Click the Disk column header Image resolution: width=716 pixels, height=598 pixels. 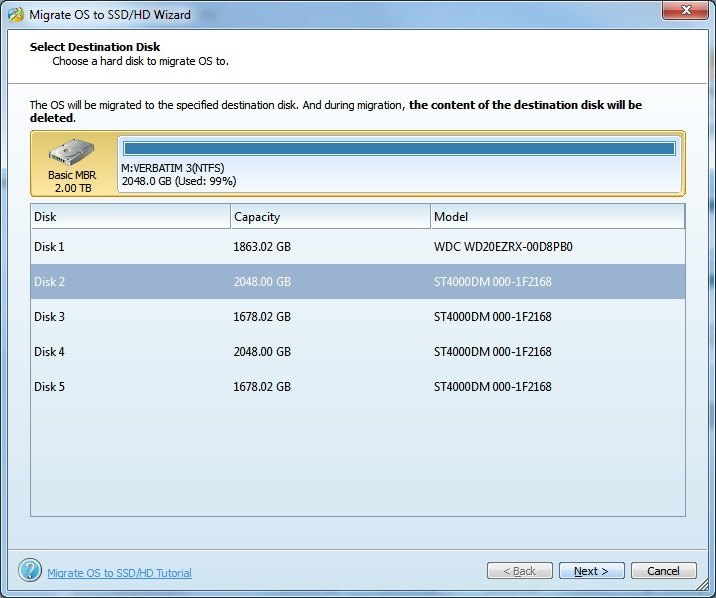131,216
